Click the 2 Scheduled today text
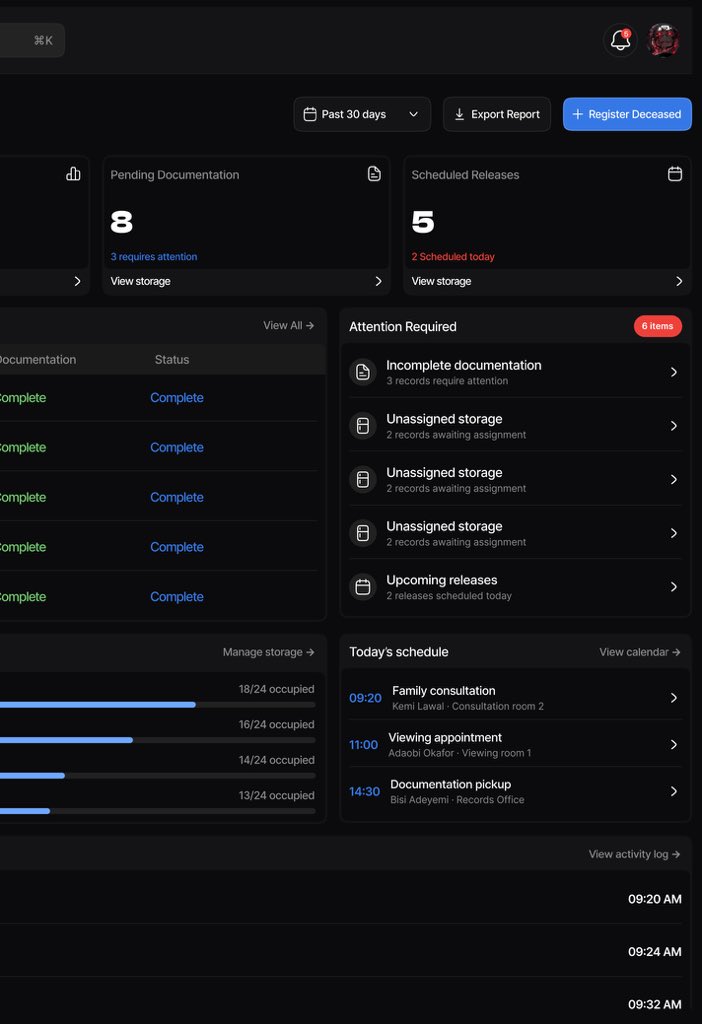Screen dimensions: 702x1024 click(453, 257)
